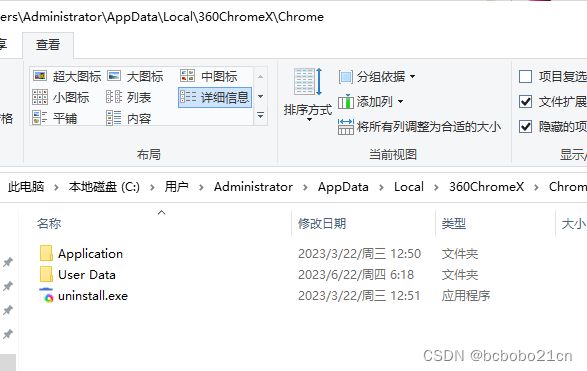This screenshot has width=587, height=371.
Task: Expand chevron after Local breadcrumb
Action: (436, 187)
